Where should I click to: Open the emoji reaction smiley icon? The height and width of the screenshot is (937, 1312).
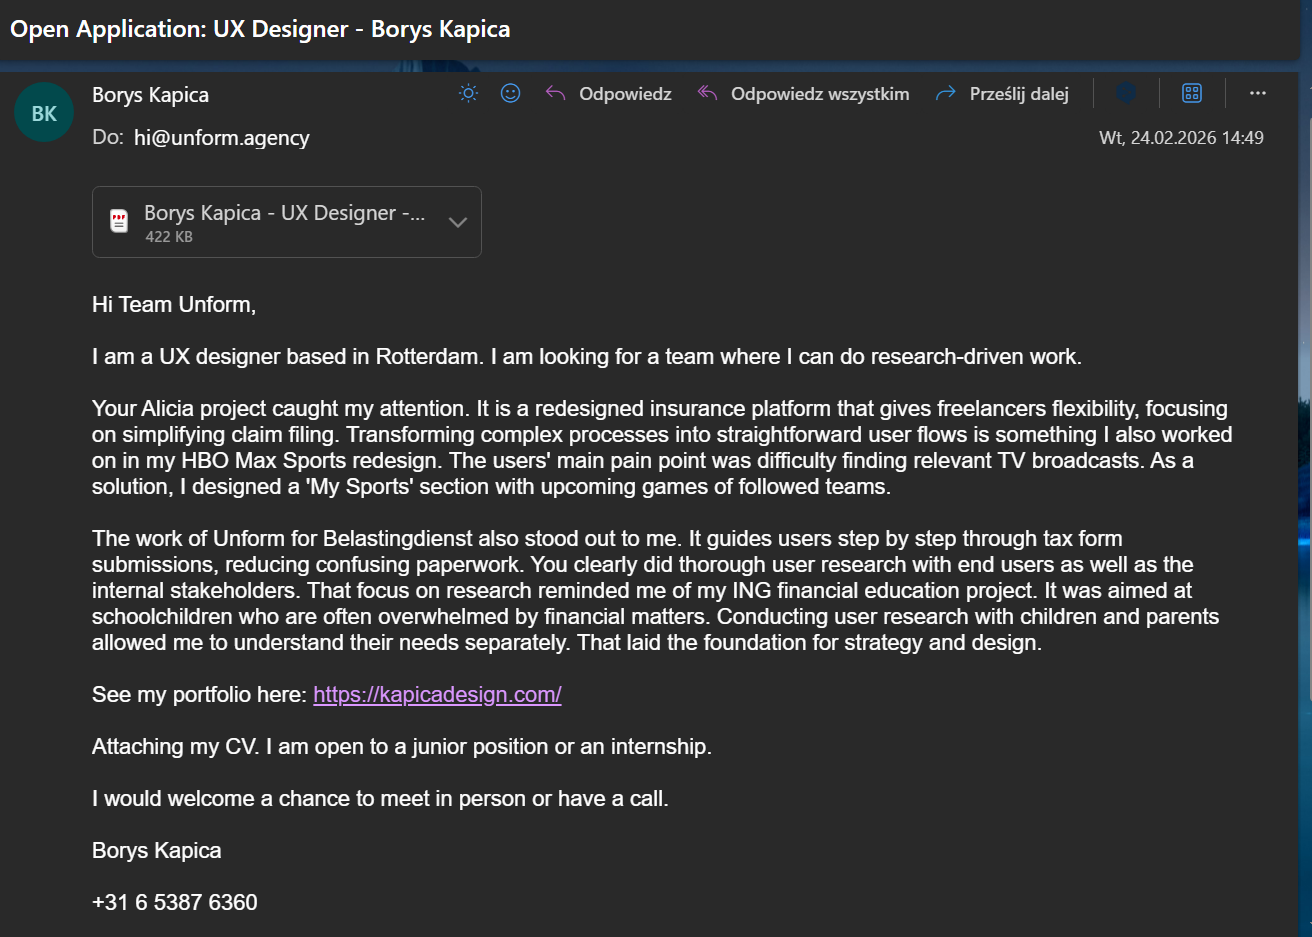(510, 93)
